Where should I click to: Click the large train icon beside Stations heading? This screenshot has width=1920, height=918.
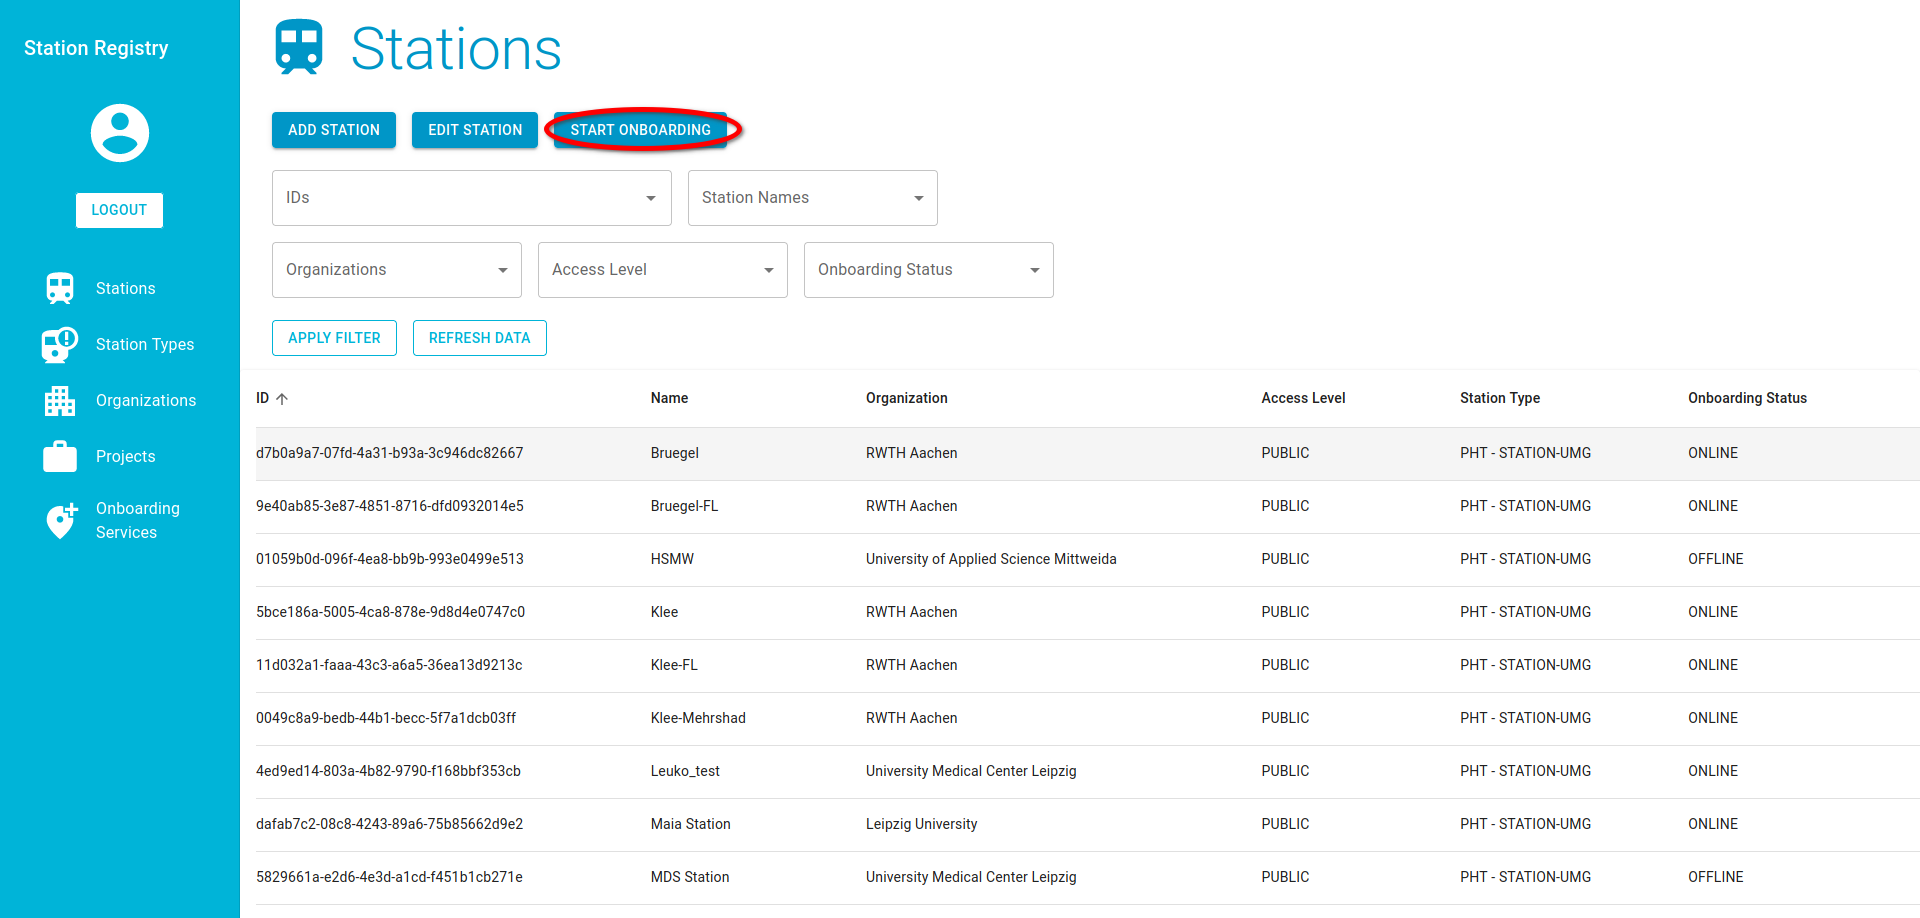pos(299,47)
